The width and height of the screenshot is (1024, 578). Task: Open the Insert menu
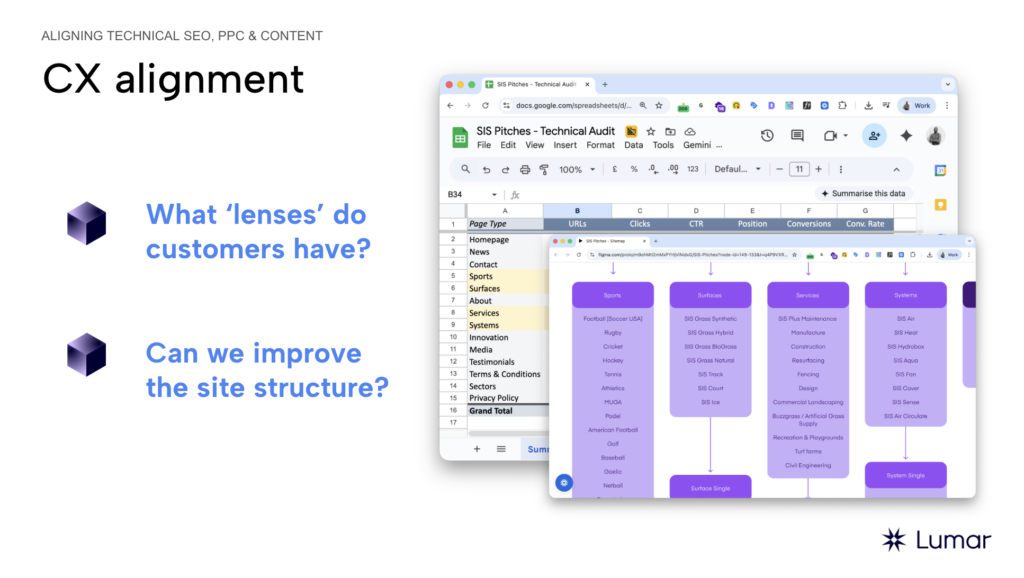[565, 145]
